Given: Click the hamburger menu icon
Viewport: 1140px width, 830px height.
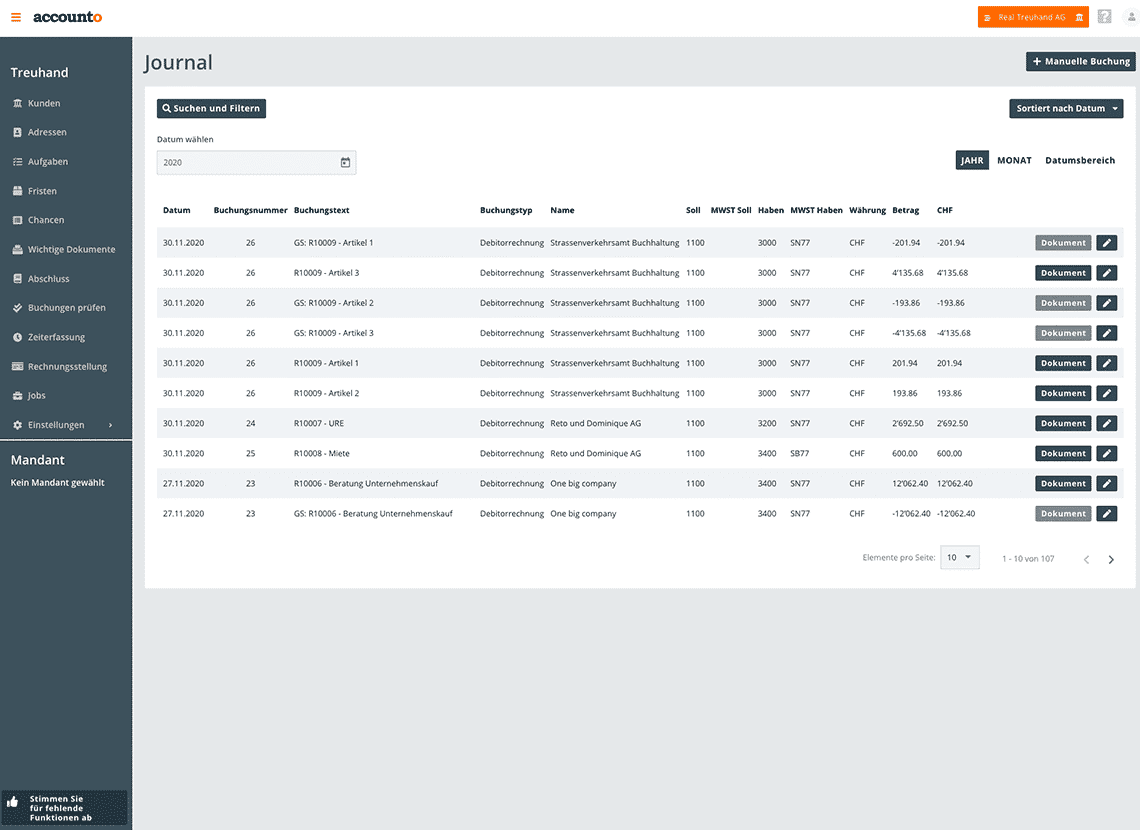Looking at the screenshot, I should coord(16,18).
